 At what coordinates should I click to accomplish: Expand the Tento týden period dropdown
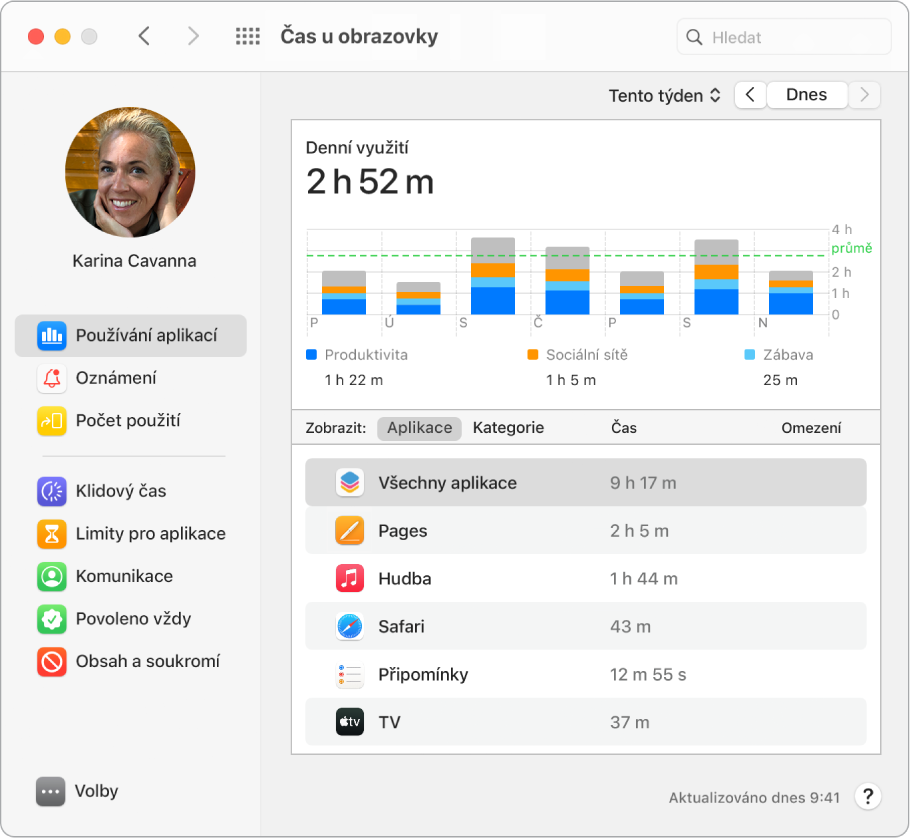tap(664, 96)
